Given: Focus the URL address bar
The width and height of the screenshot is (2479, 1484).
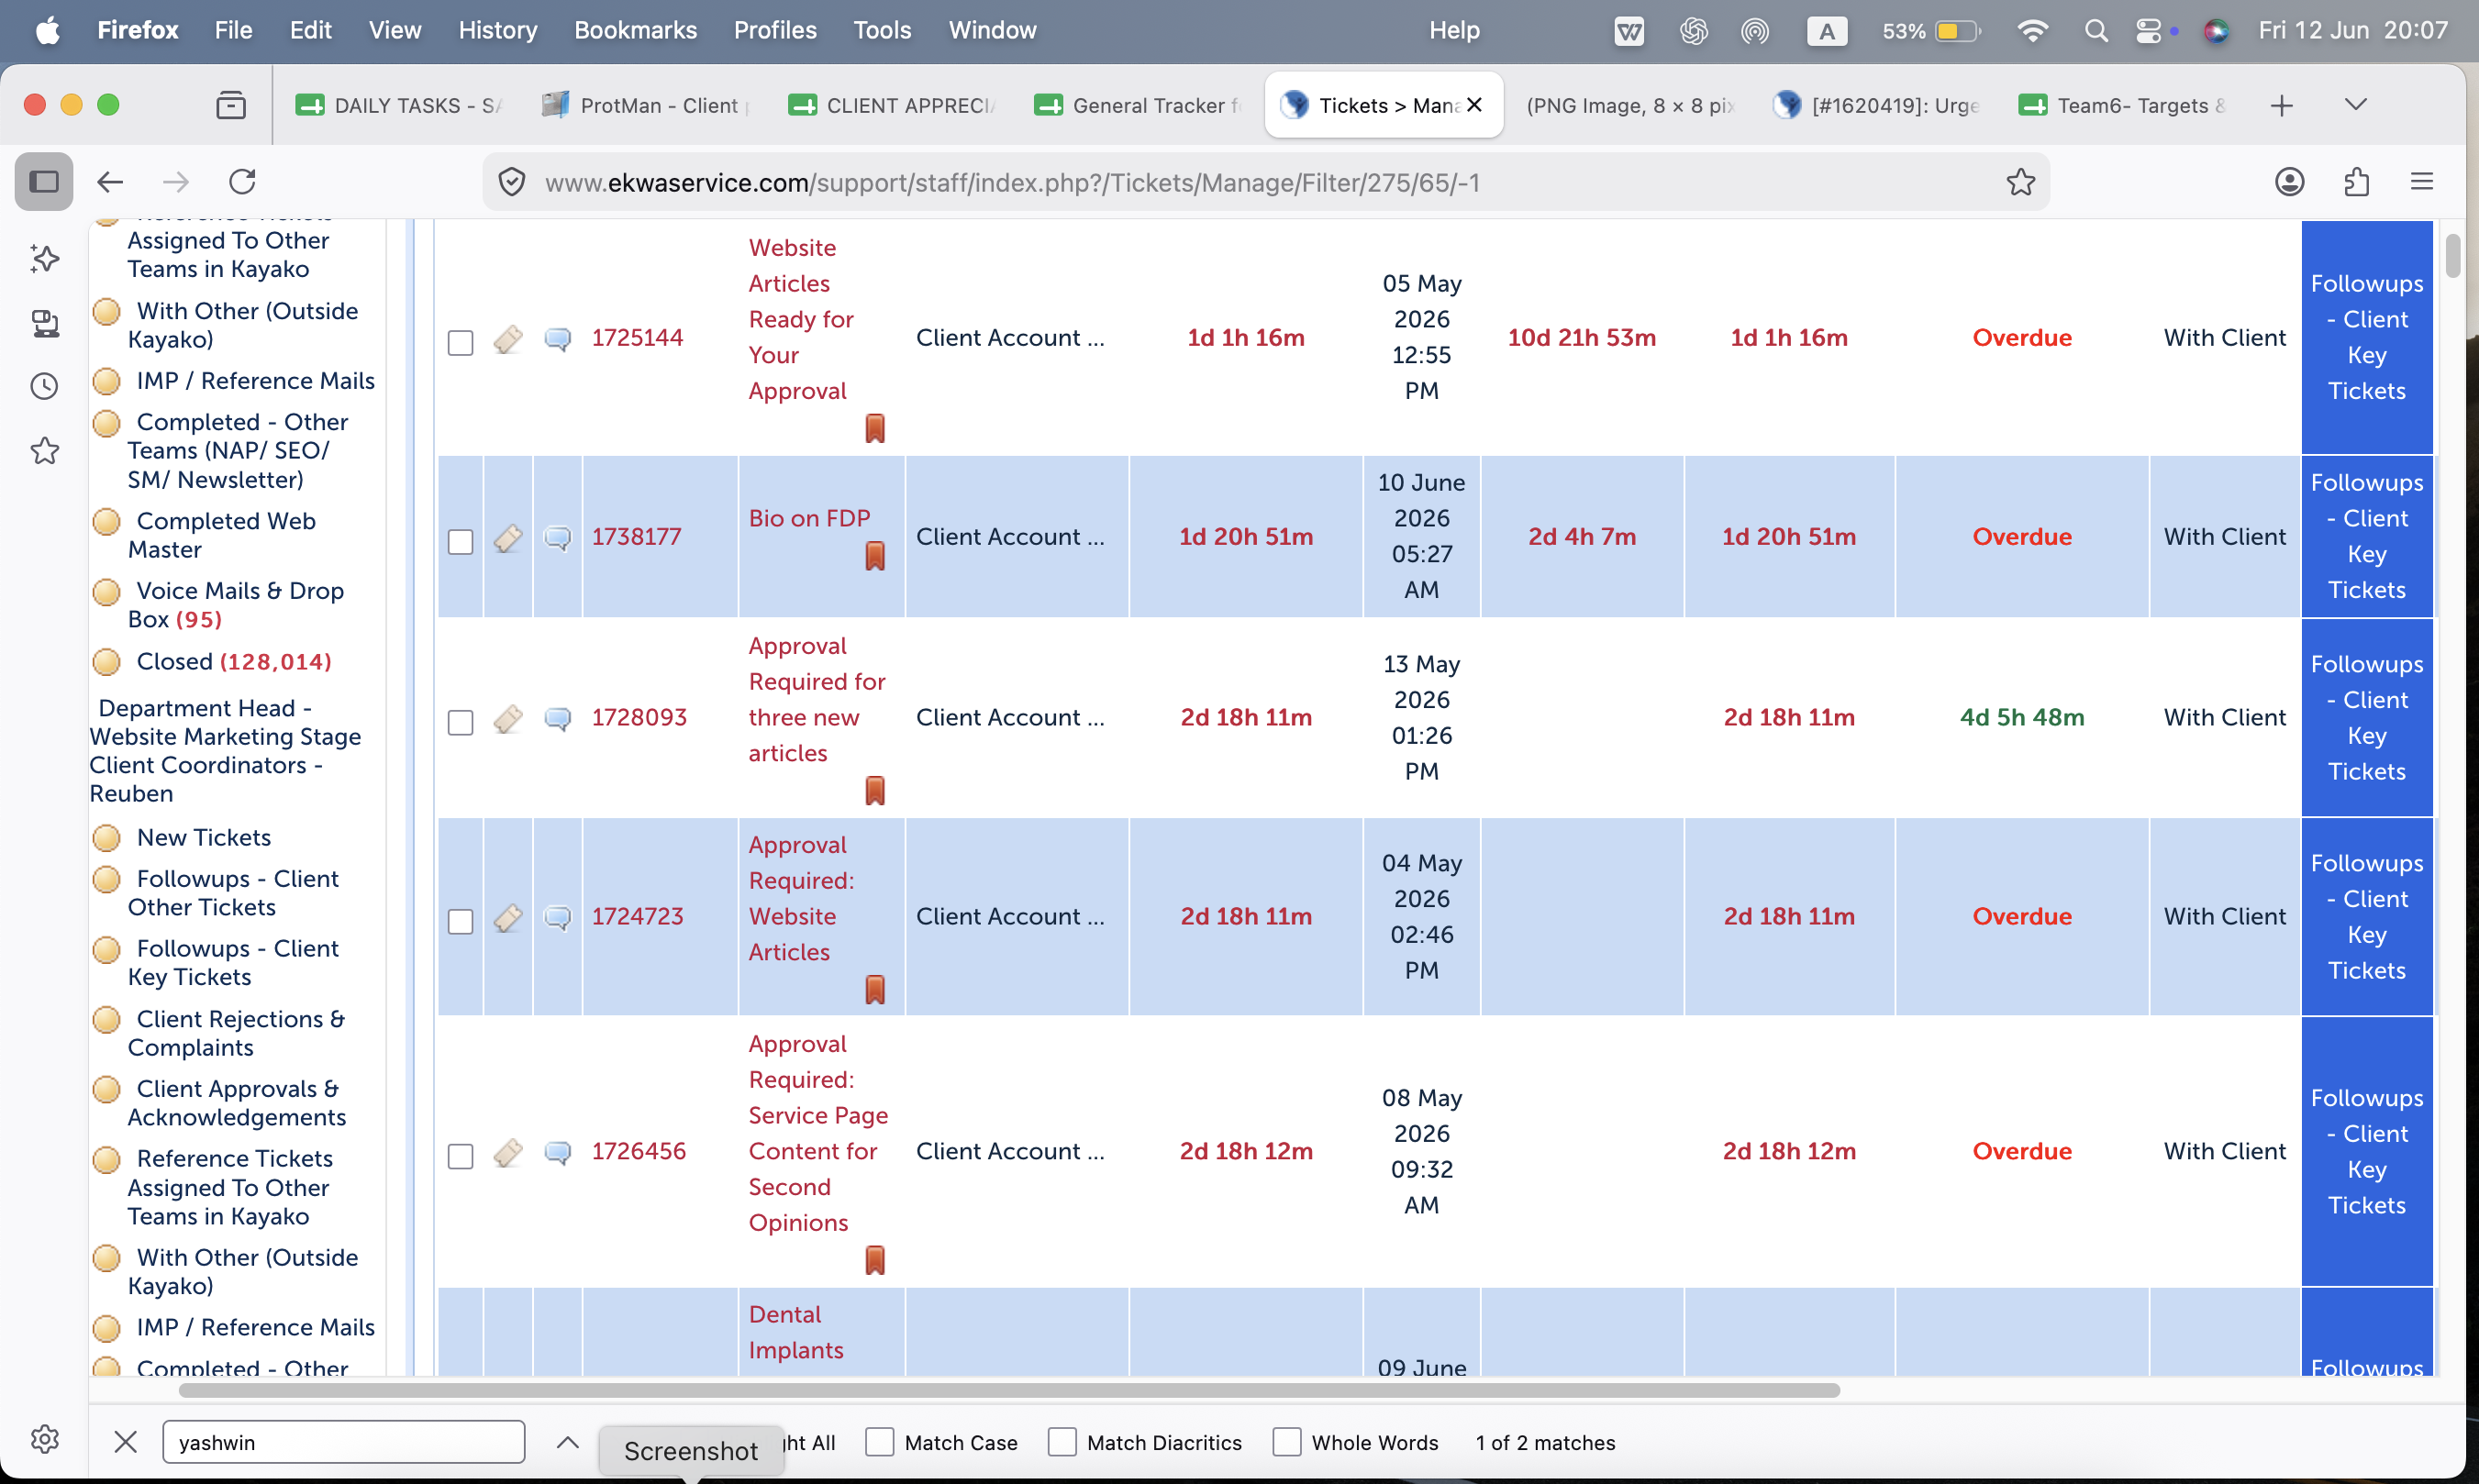Looking at the screenshot, I should click(1265, 182).
